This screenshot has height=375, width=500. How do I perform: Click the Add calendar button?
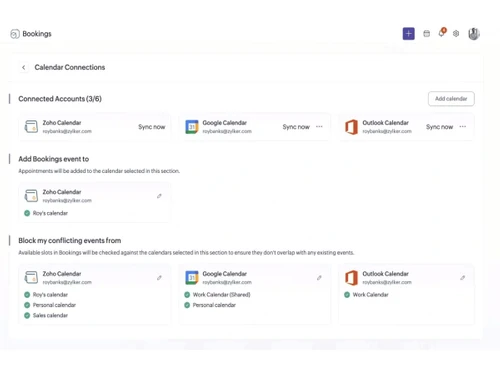(x=451, y=99)
